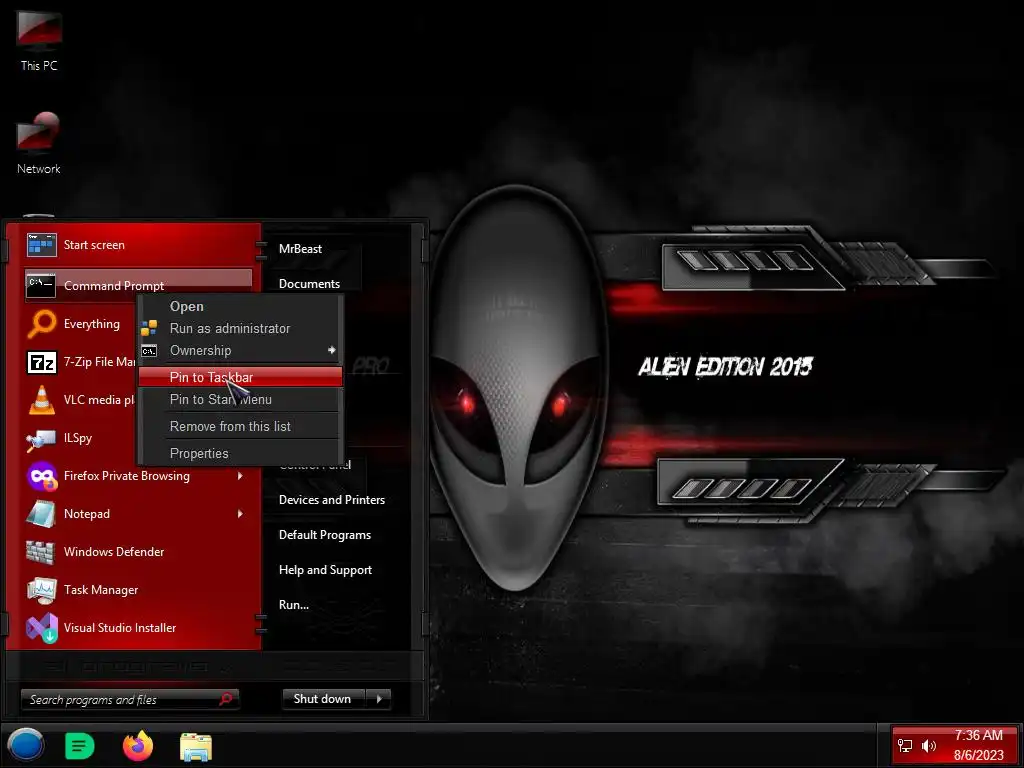Expand Notepad jump list arrow
Image resolution: width=1024 pixels, height=768 pixels.
coord(240,514)
